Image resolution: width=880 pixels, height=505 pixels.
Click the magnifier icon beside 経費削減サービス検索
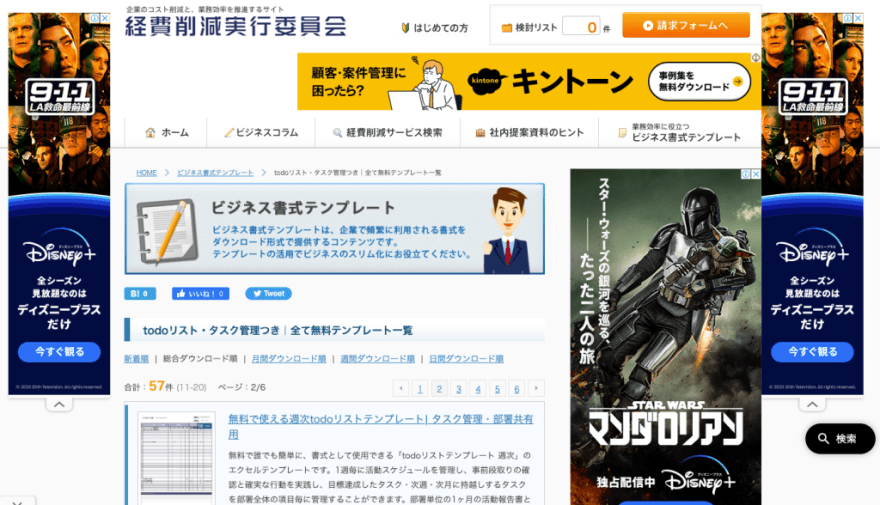pos(337,132)
